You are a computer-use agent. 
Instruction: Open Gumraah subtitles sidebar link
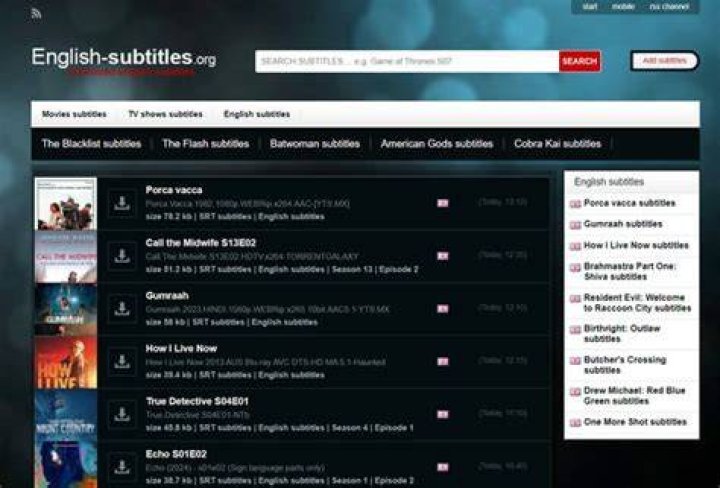[x=623, y=224]
